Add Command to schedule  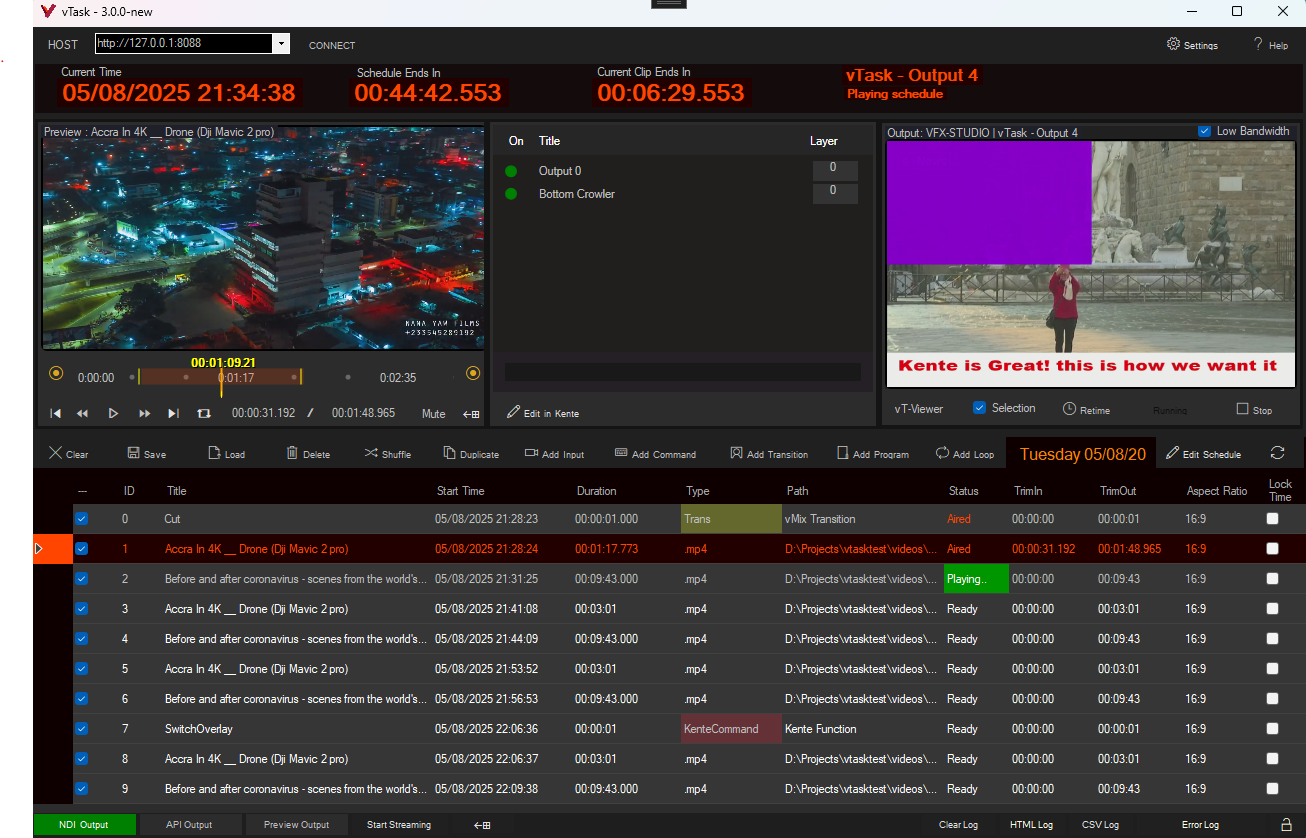[x=655, y=454]
